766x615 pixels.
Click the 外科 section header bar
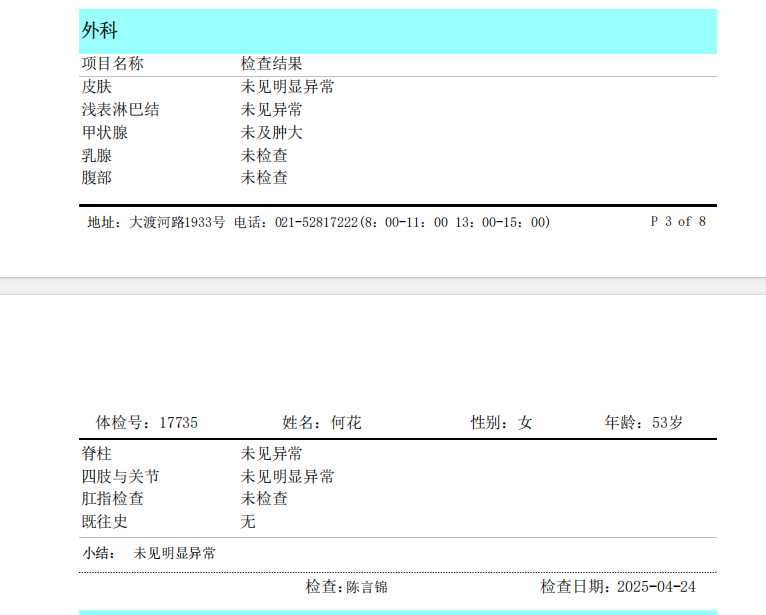click(x=397, y=31)
